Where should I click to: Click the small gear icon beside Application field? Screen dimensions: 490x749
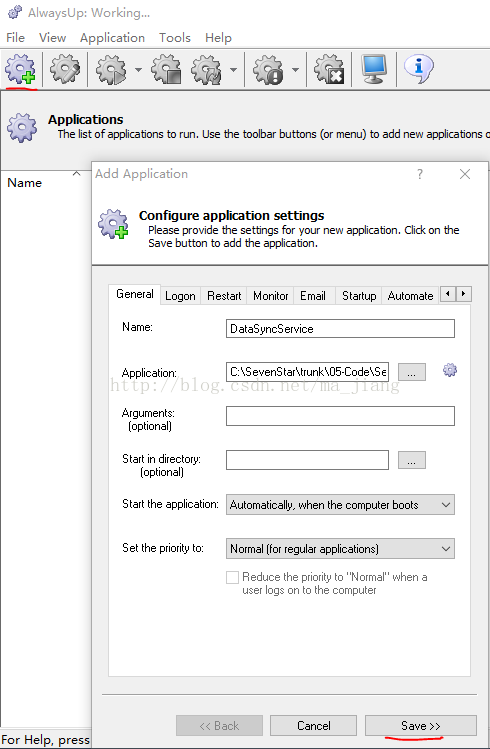point(449,370)
